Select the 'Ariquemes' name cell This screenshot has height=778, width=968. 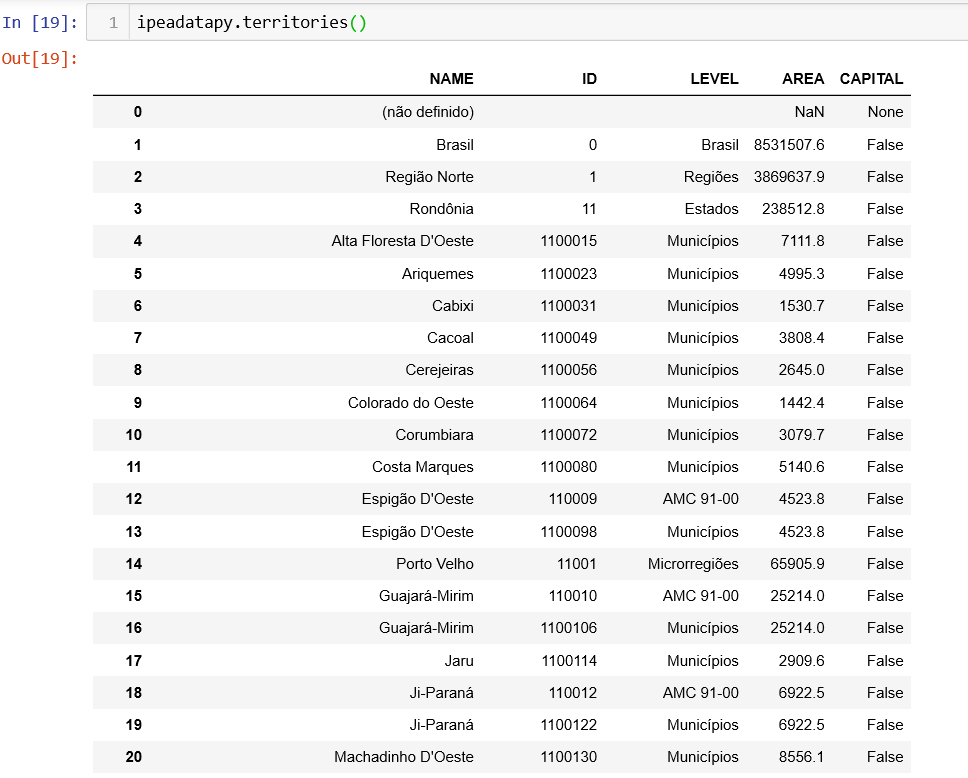pyautogui.click(x=438, y=274)
